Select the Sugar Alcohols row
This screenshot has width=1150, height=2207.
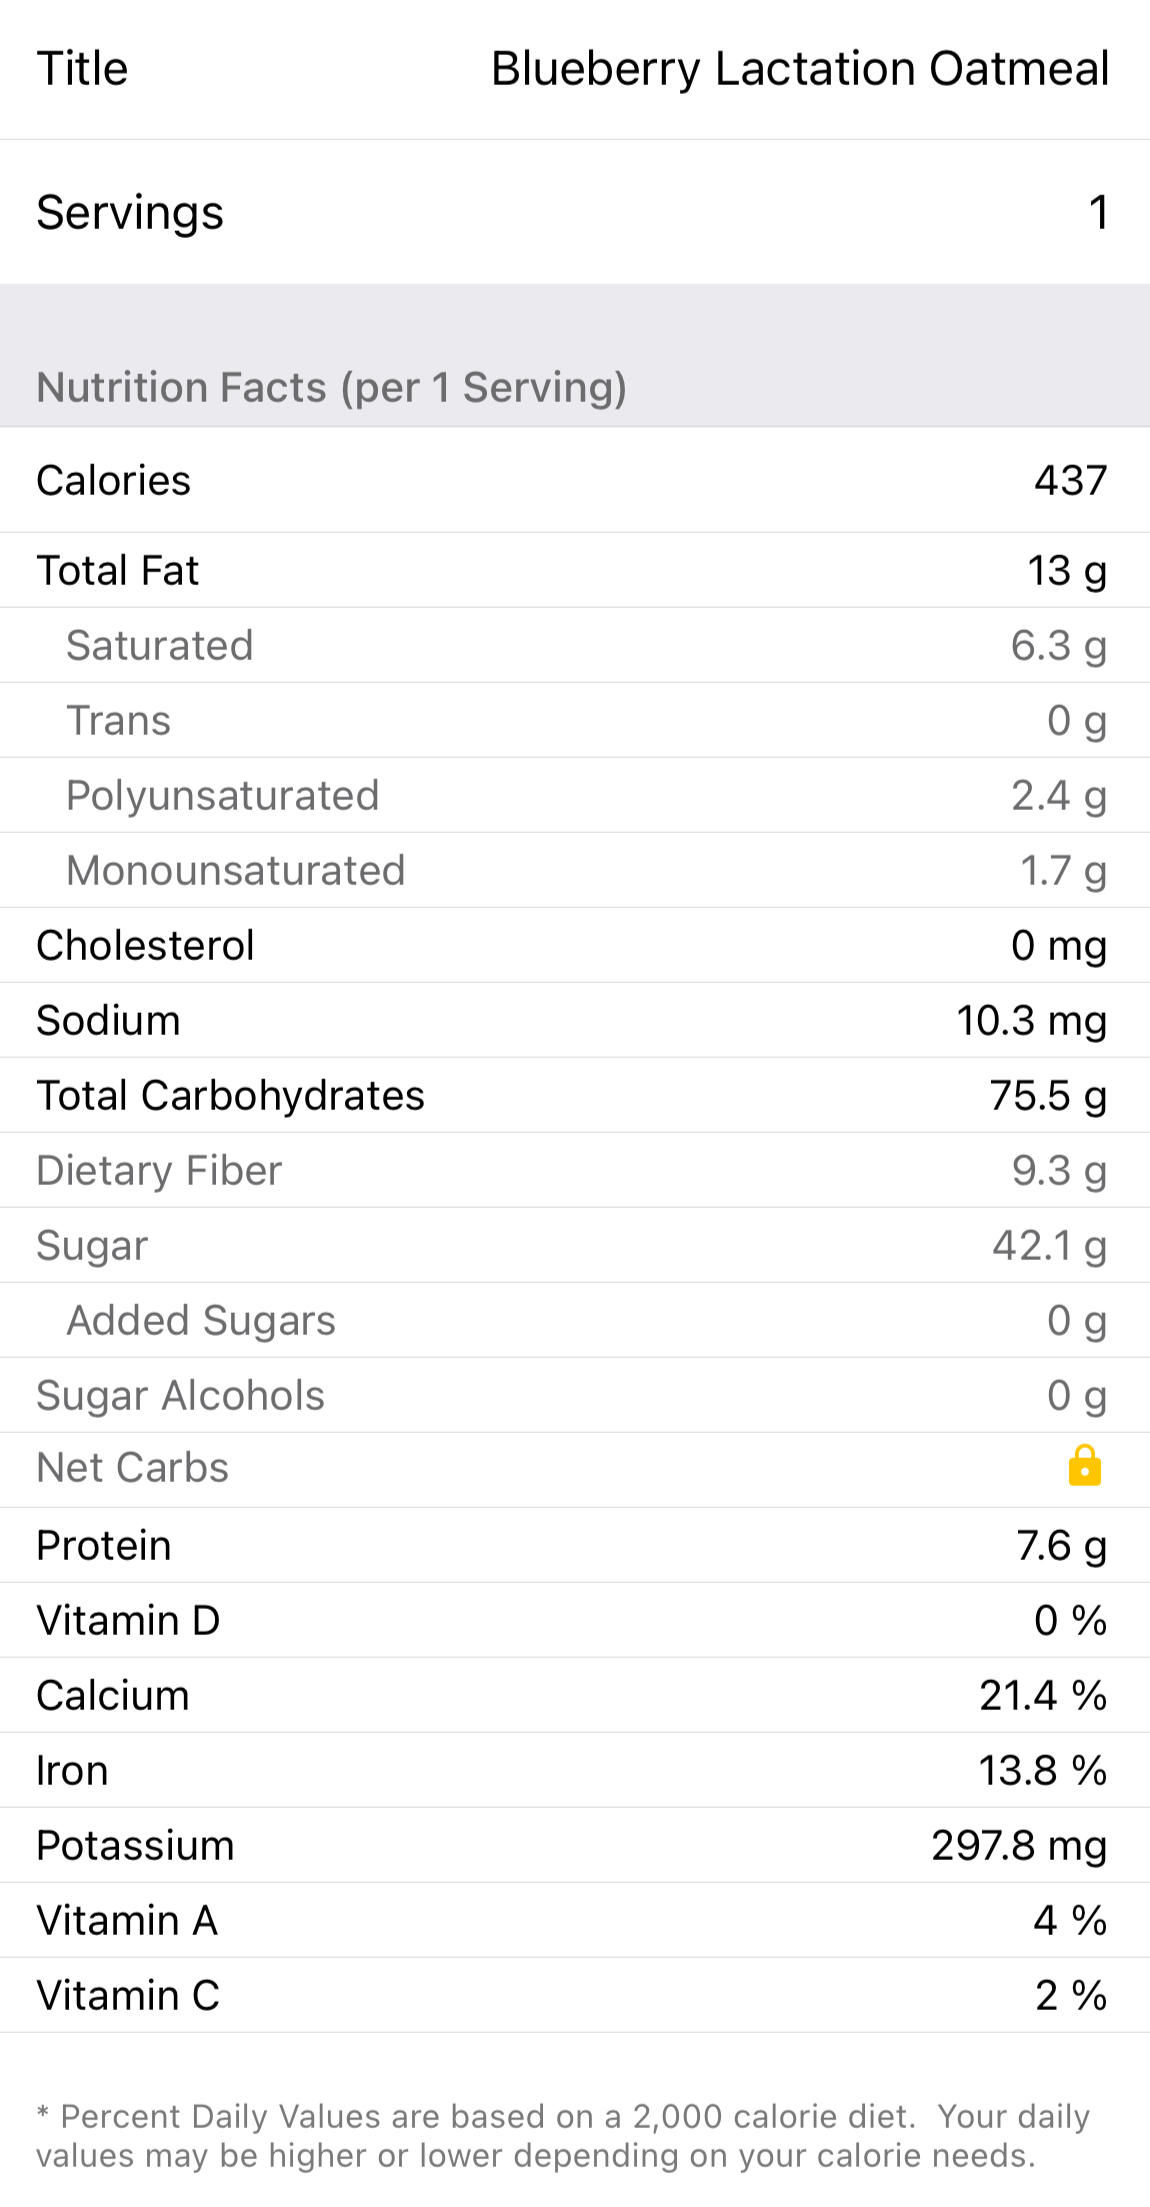coord(574,1396)
